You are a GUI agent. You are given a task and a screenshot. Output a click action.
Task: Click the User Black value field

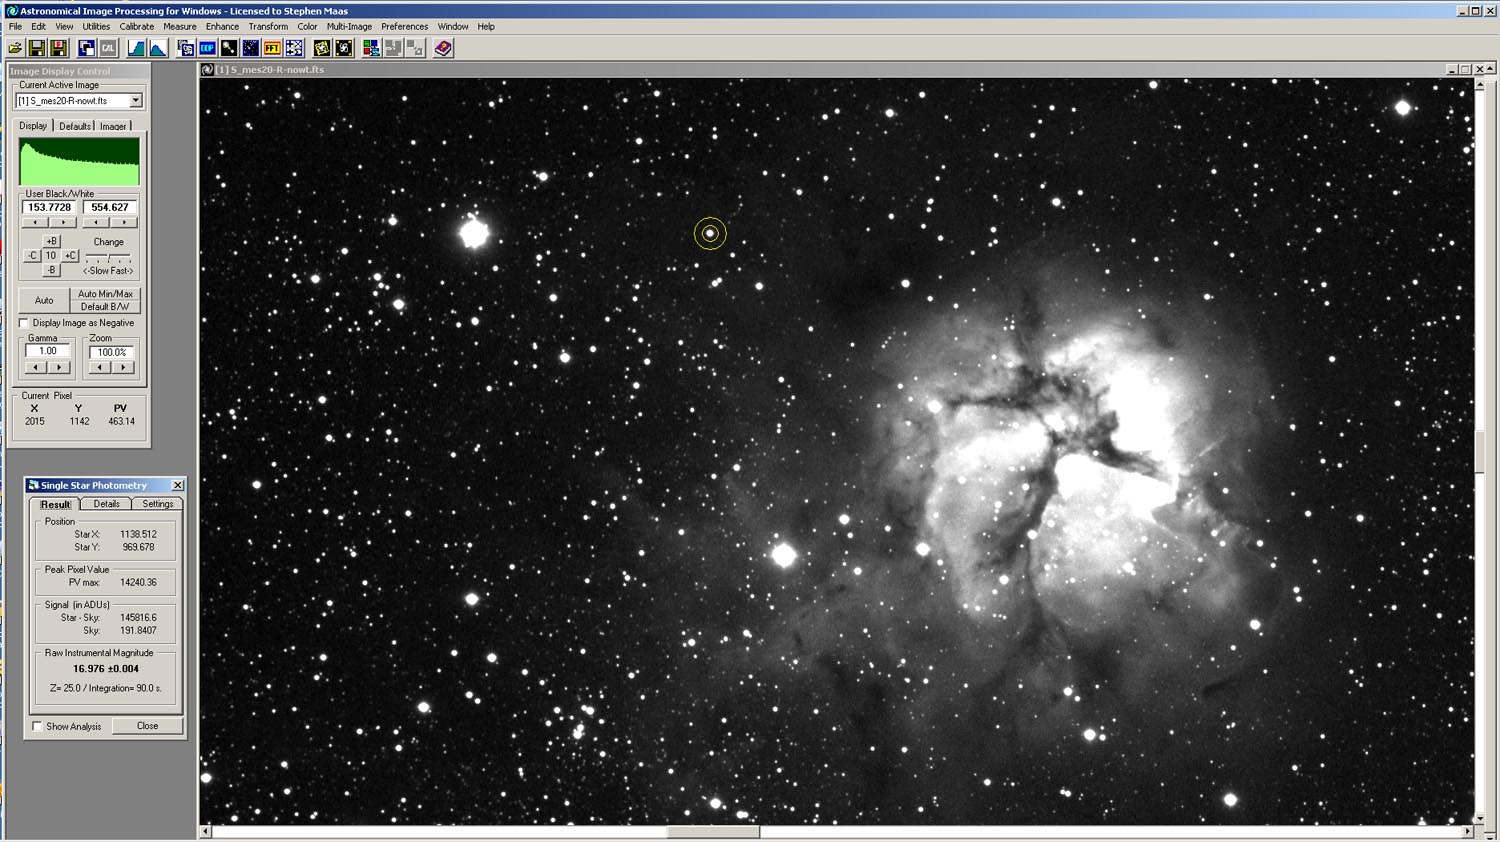click(x=49, y=207)
